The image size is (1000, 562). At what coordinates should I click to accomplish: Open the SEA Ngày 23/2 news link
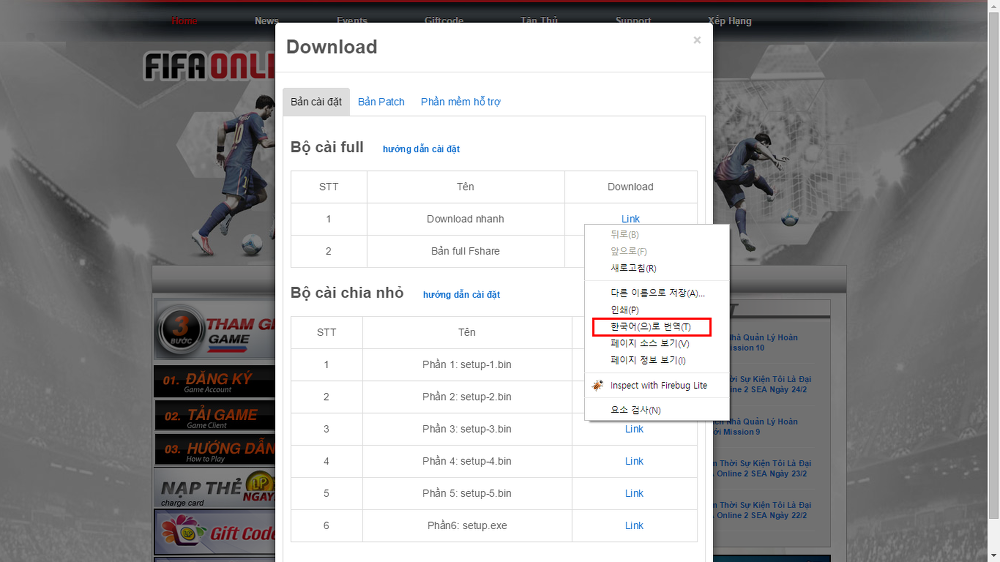[762, 468]
